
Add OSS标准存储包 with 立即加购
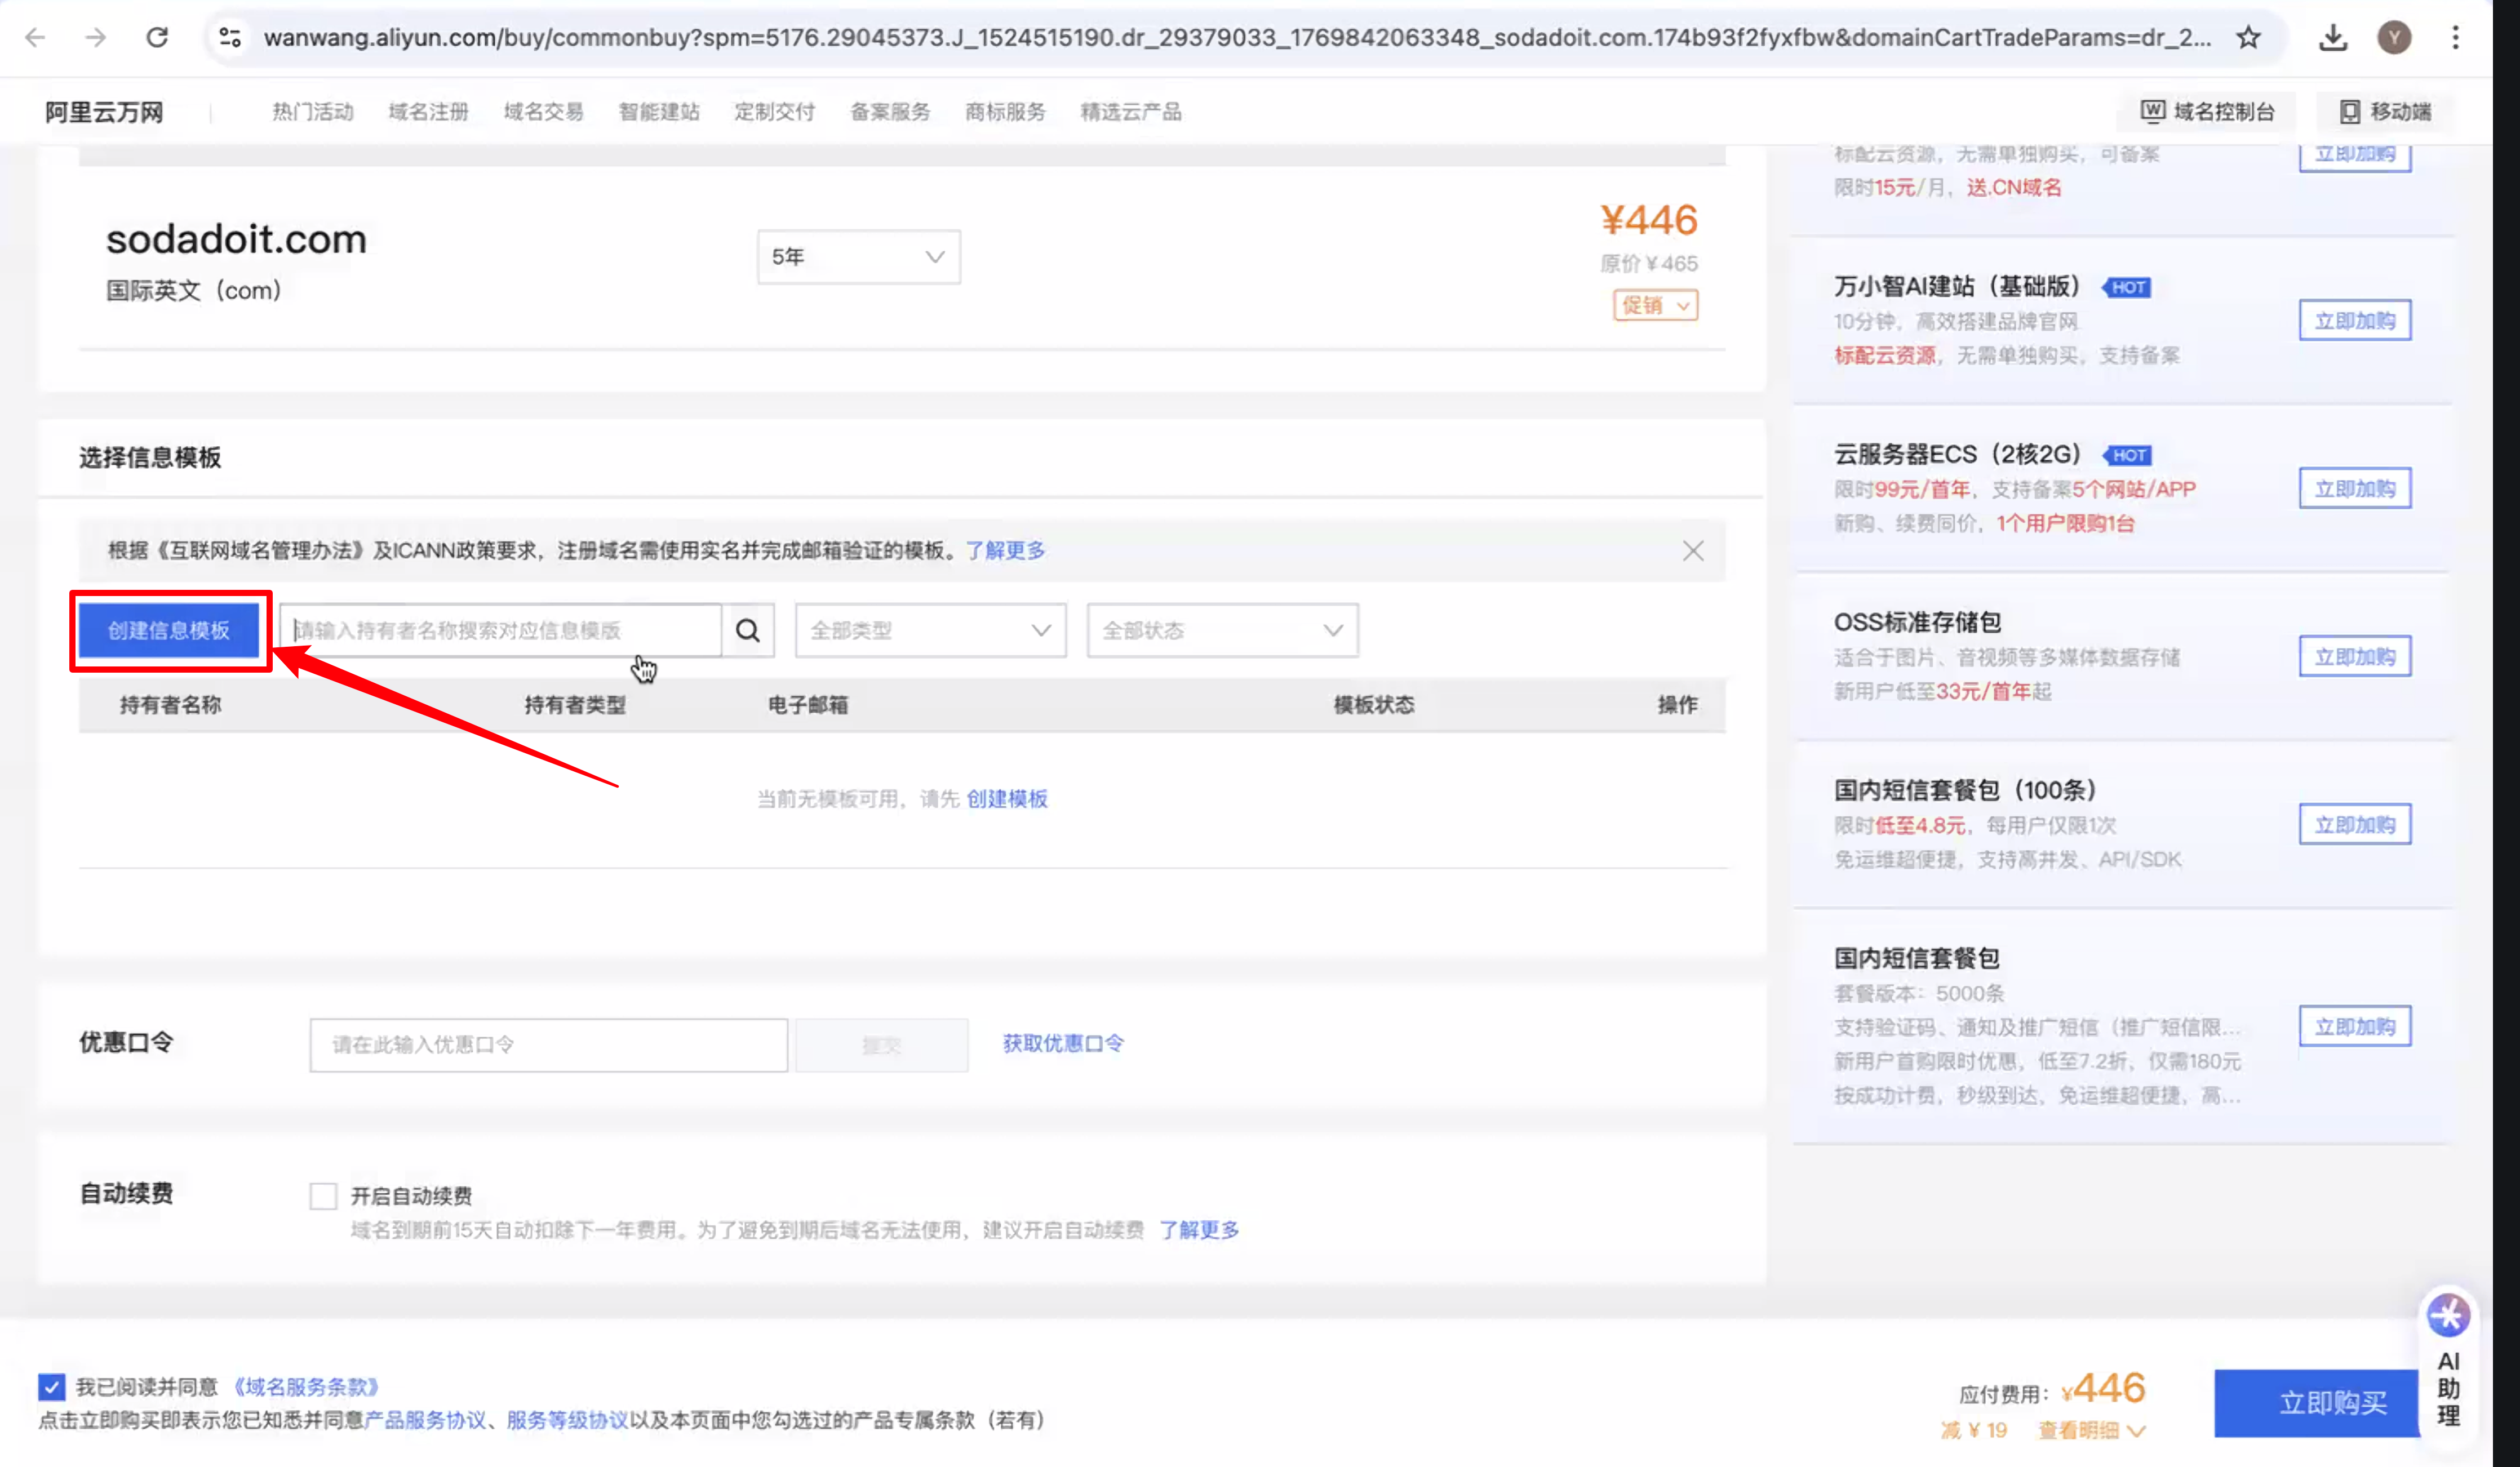pos(2355,657)
